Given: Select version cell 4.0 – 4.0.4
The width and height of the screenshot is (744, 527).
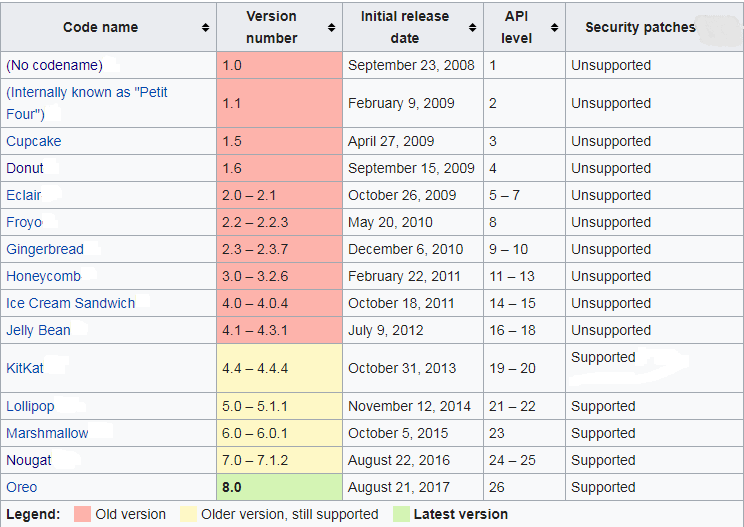Looking at the screenshot, I should point(279,303).
